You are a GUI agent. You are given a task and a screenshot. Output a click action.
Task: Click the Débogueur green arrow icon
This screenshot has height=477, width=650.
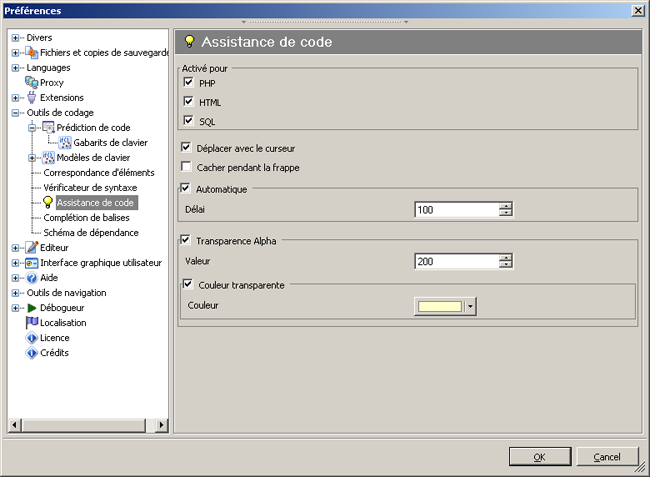(x=31, y=308)
